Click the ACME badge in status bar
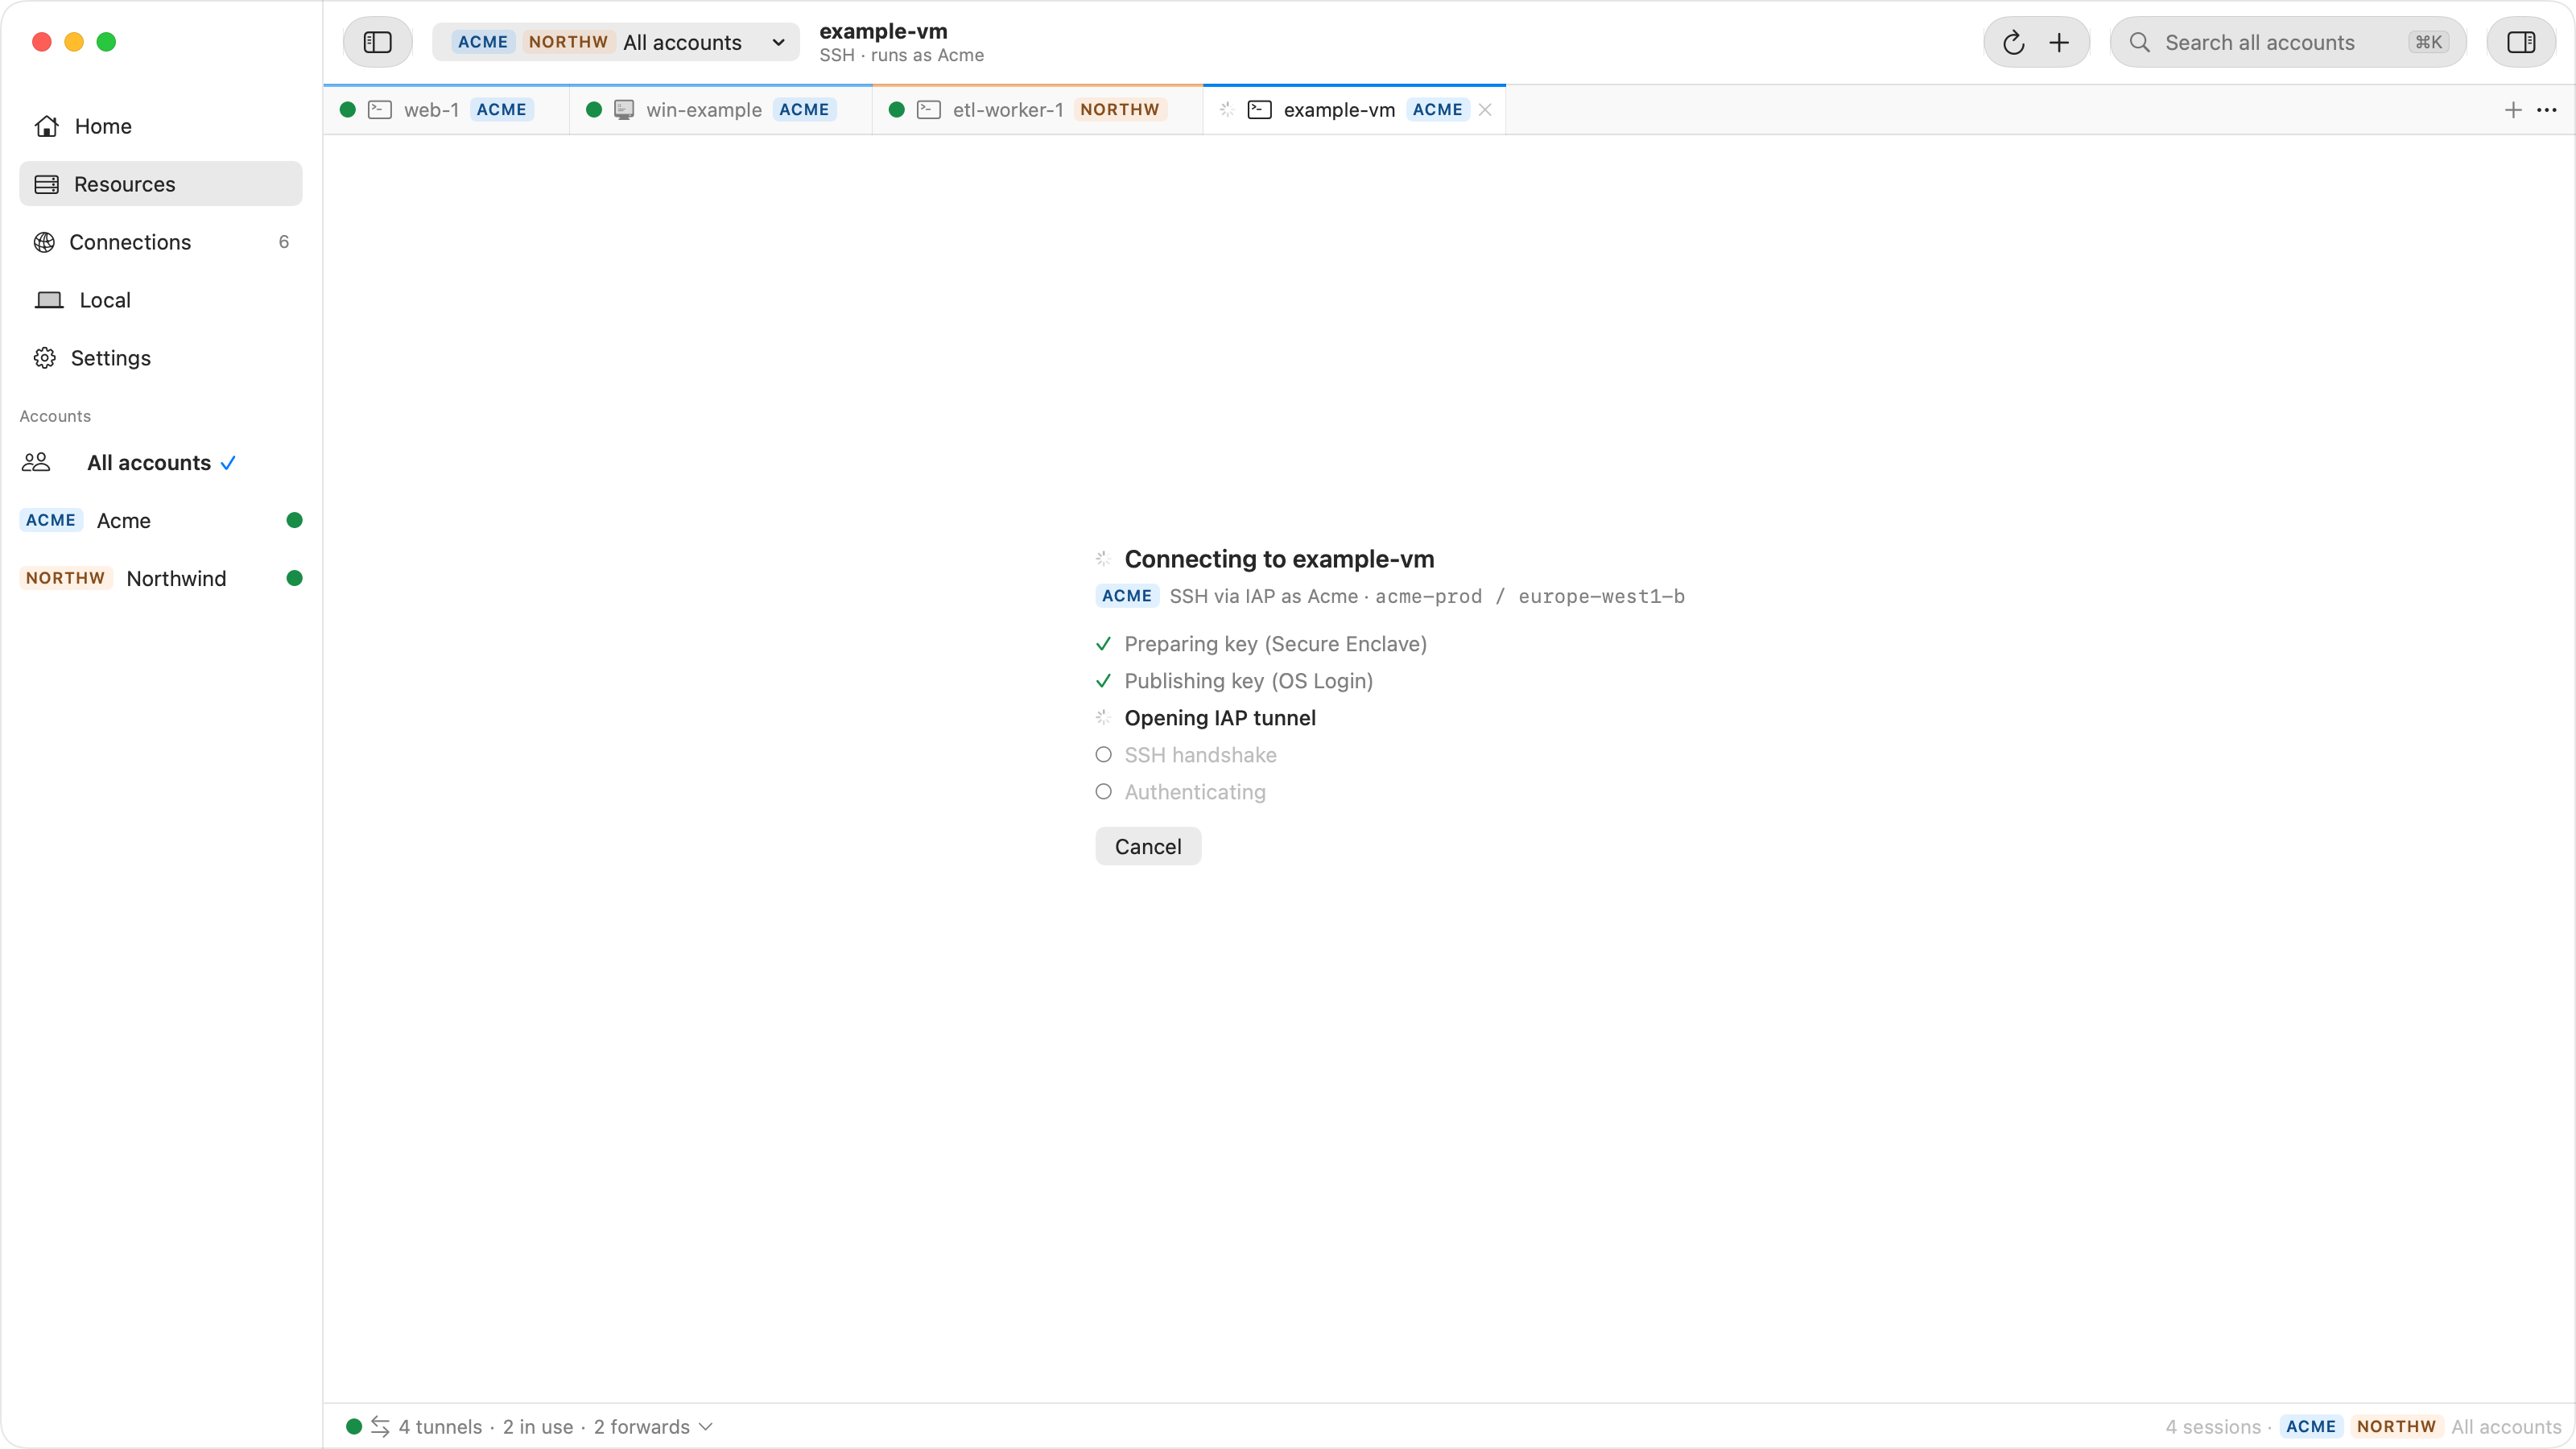 click(2311, 1427)
